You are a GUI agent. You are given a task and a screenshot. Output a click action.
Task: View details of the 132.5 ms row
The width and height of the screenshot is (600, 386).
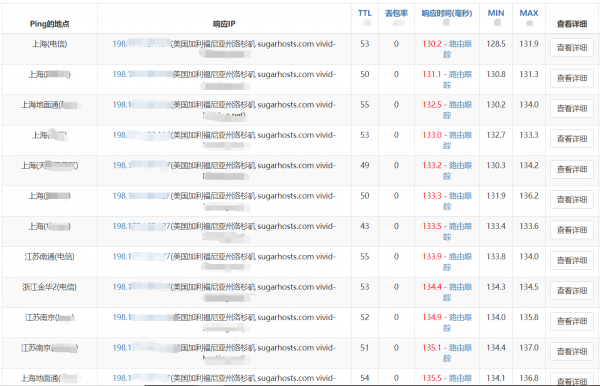572,109
